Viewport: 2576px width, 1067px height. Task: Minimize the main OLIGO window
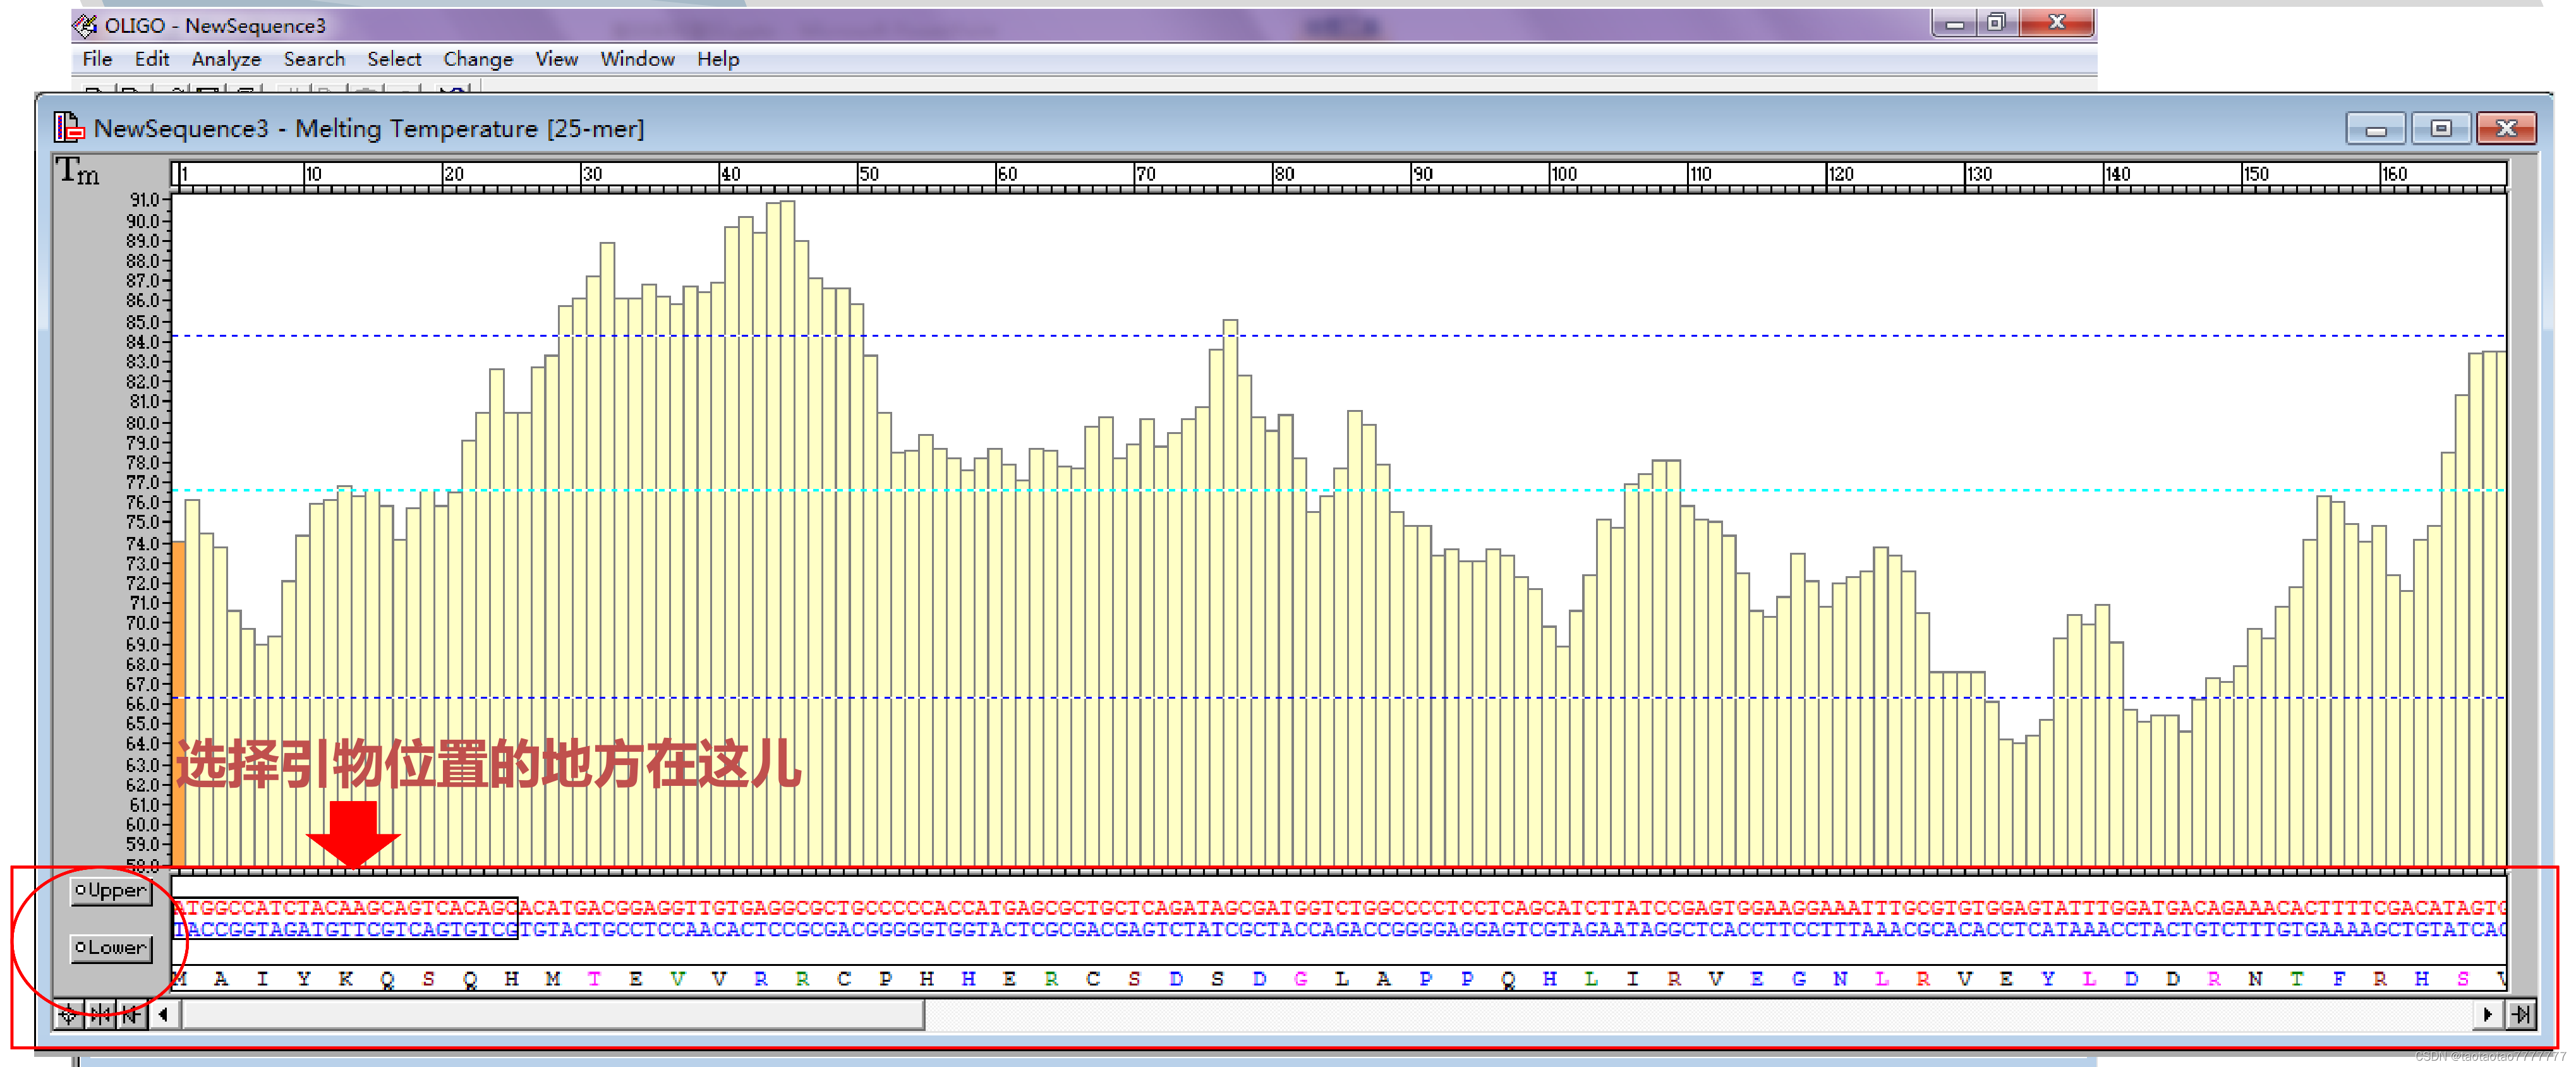tap(1955, 23)
